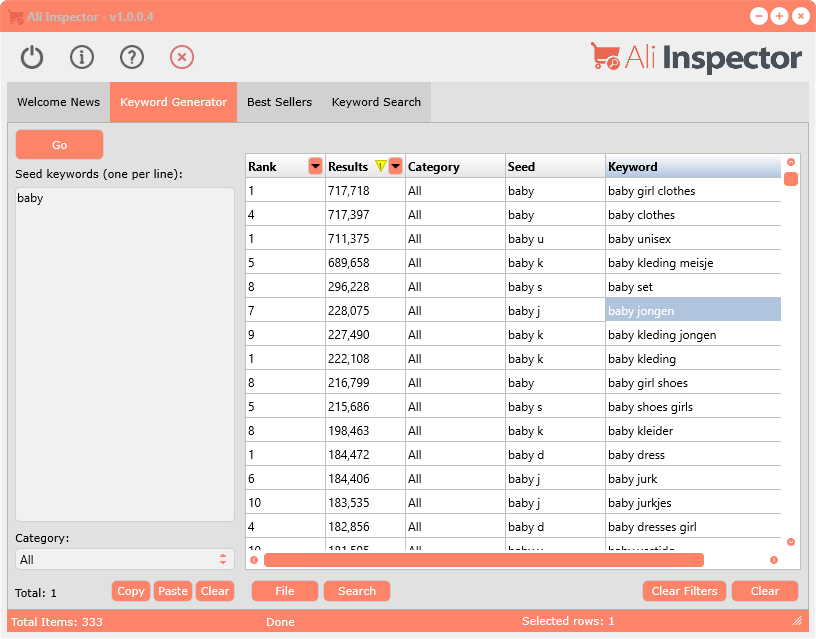The image size is (816, 639).
Task: Click the red X cancel icon
Action: click(182, 57)
